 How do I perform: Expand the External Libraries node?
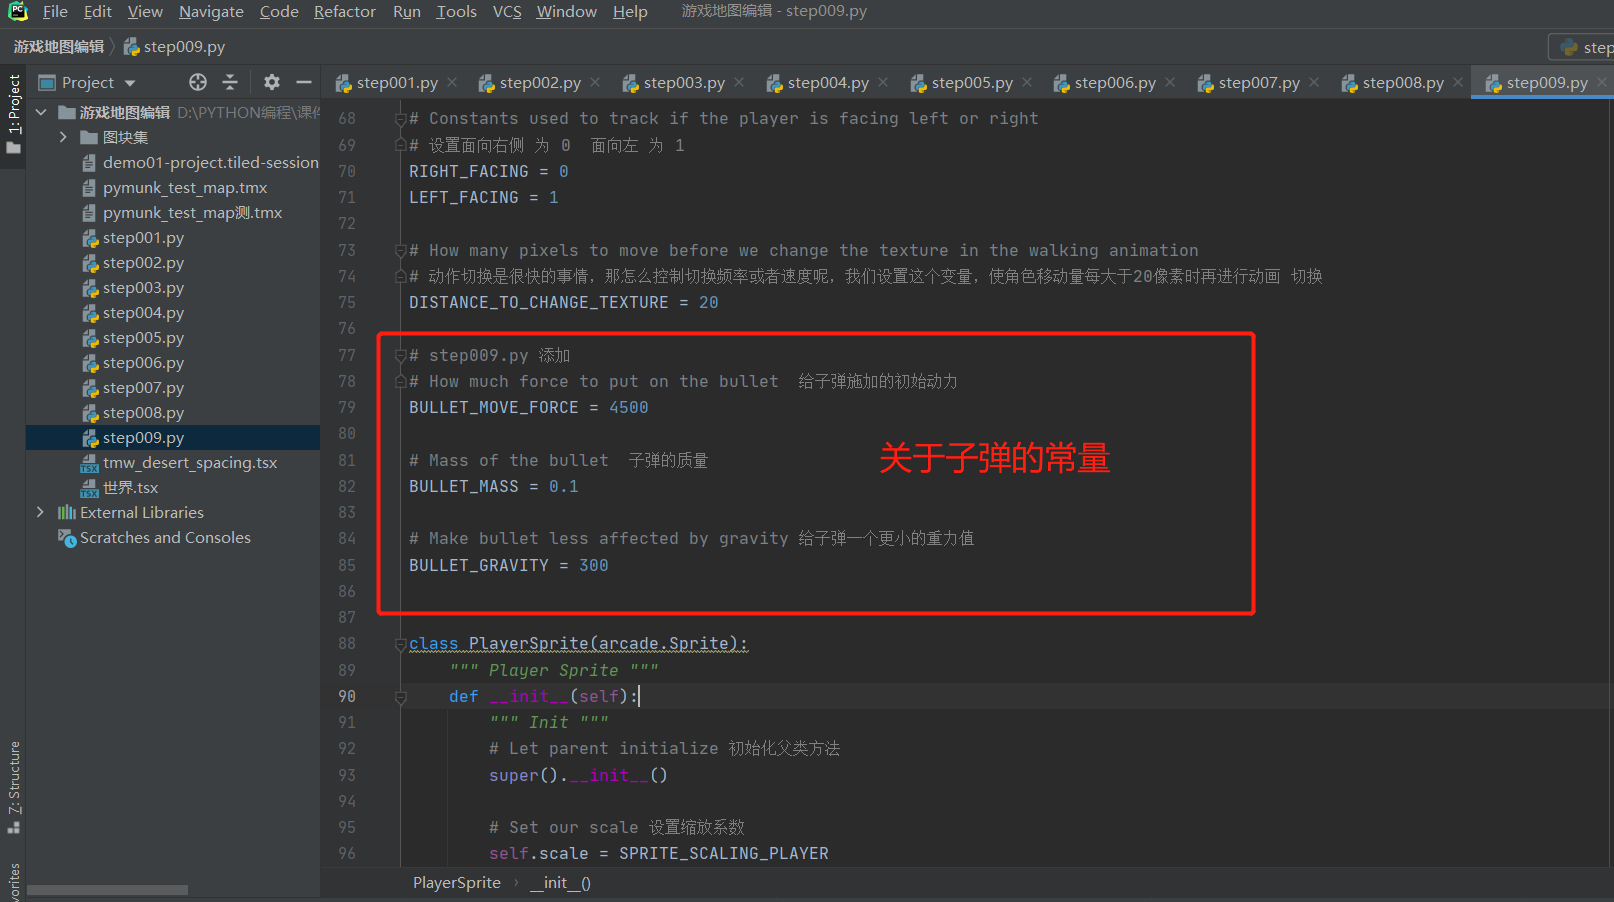[40, 512]
